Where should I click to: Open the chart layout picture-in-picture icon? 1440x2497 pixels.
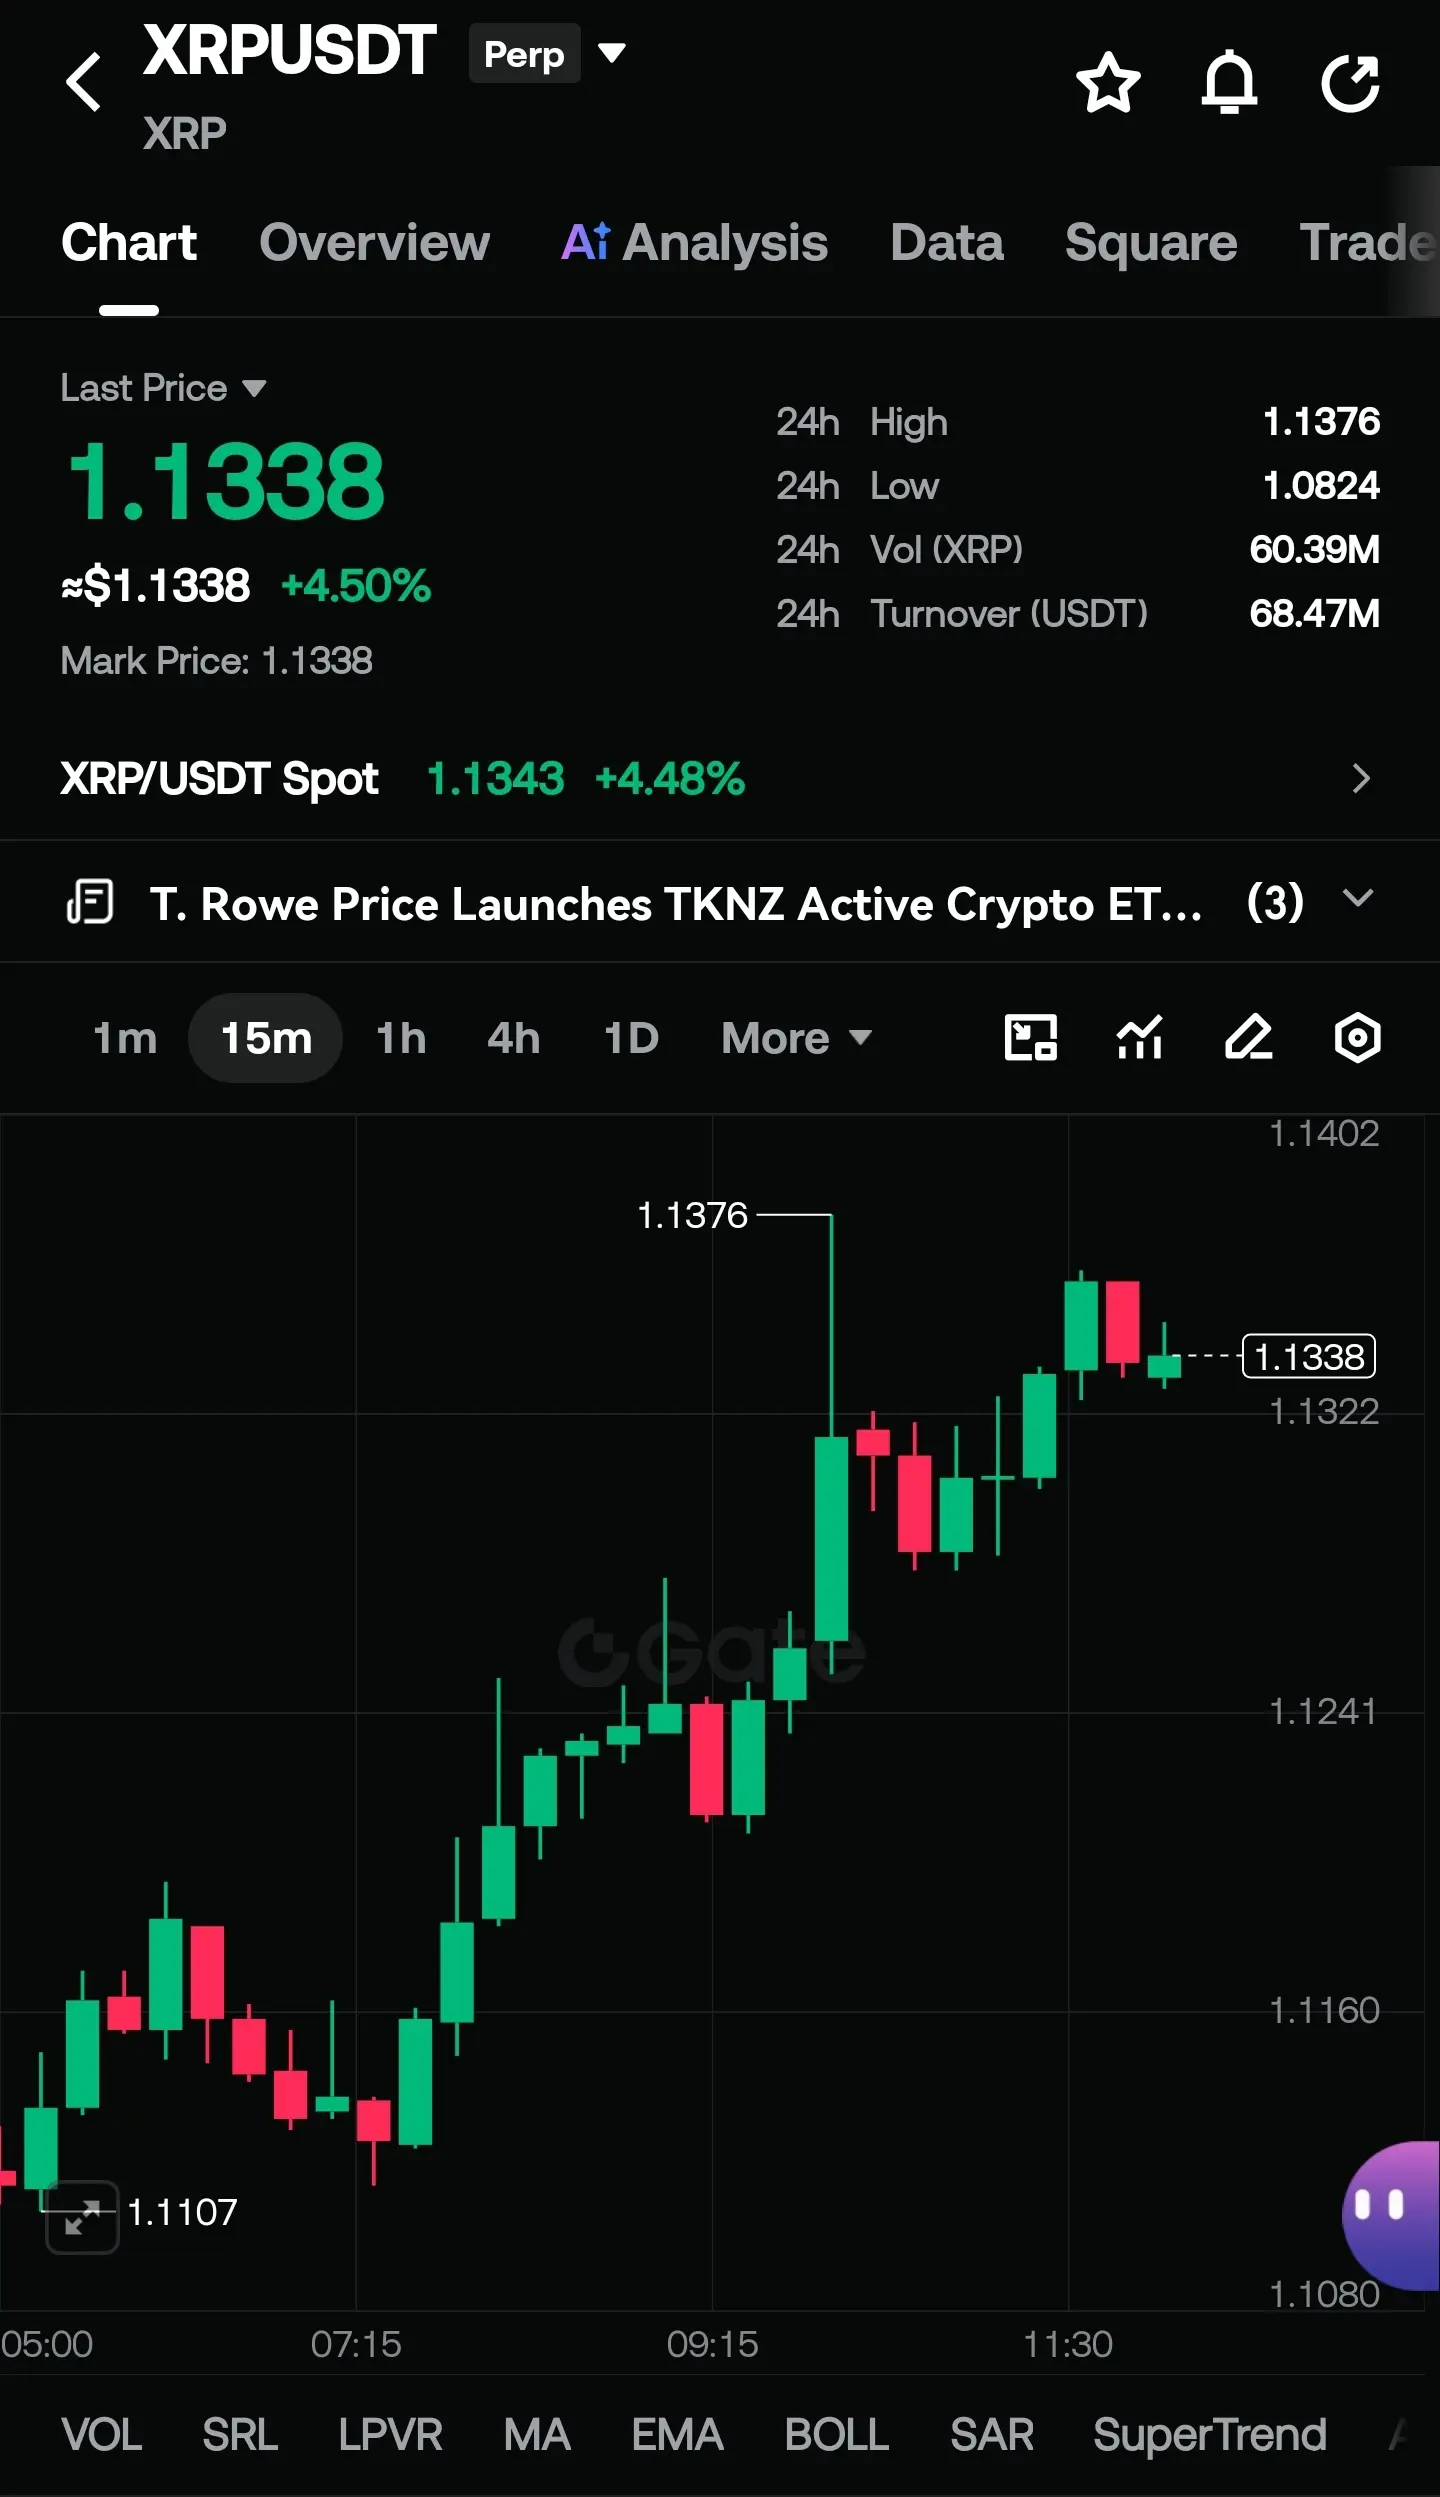click(x=1030, y=1037)
